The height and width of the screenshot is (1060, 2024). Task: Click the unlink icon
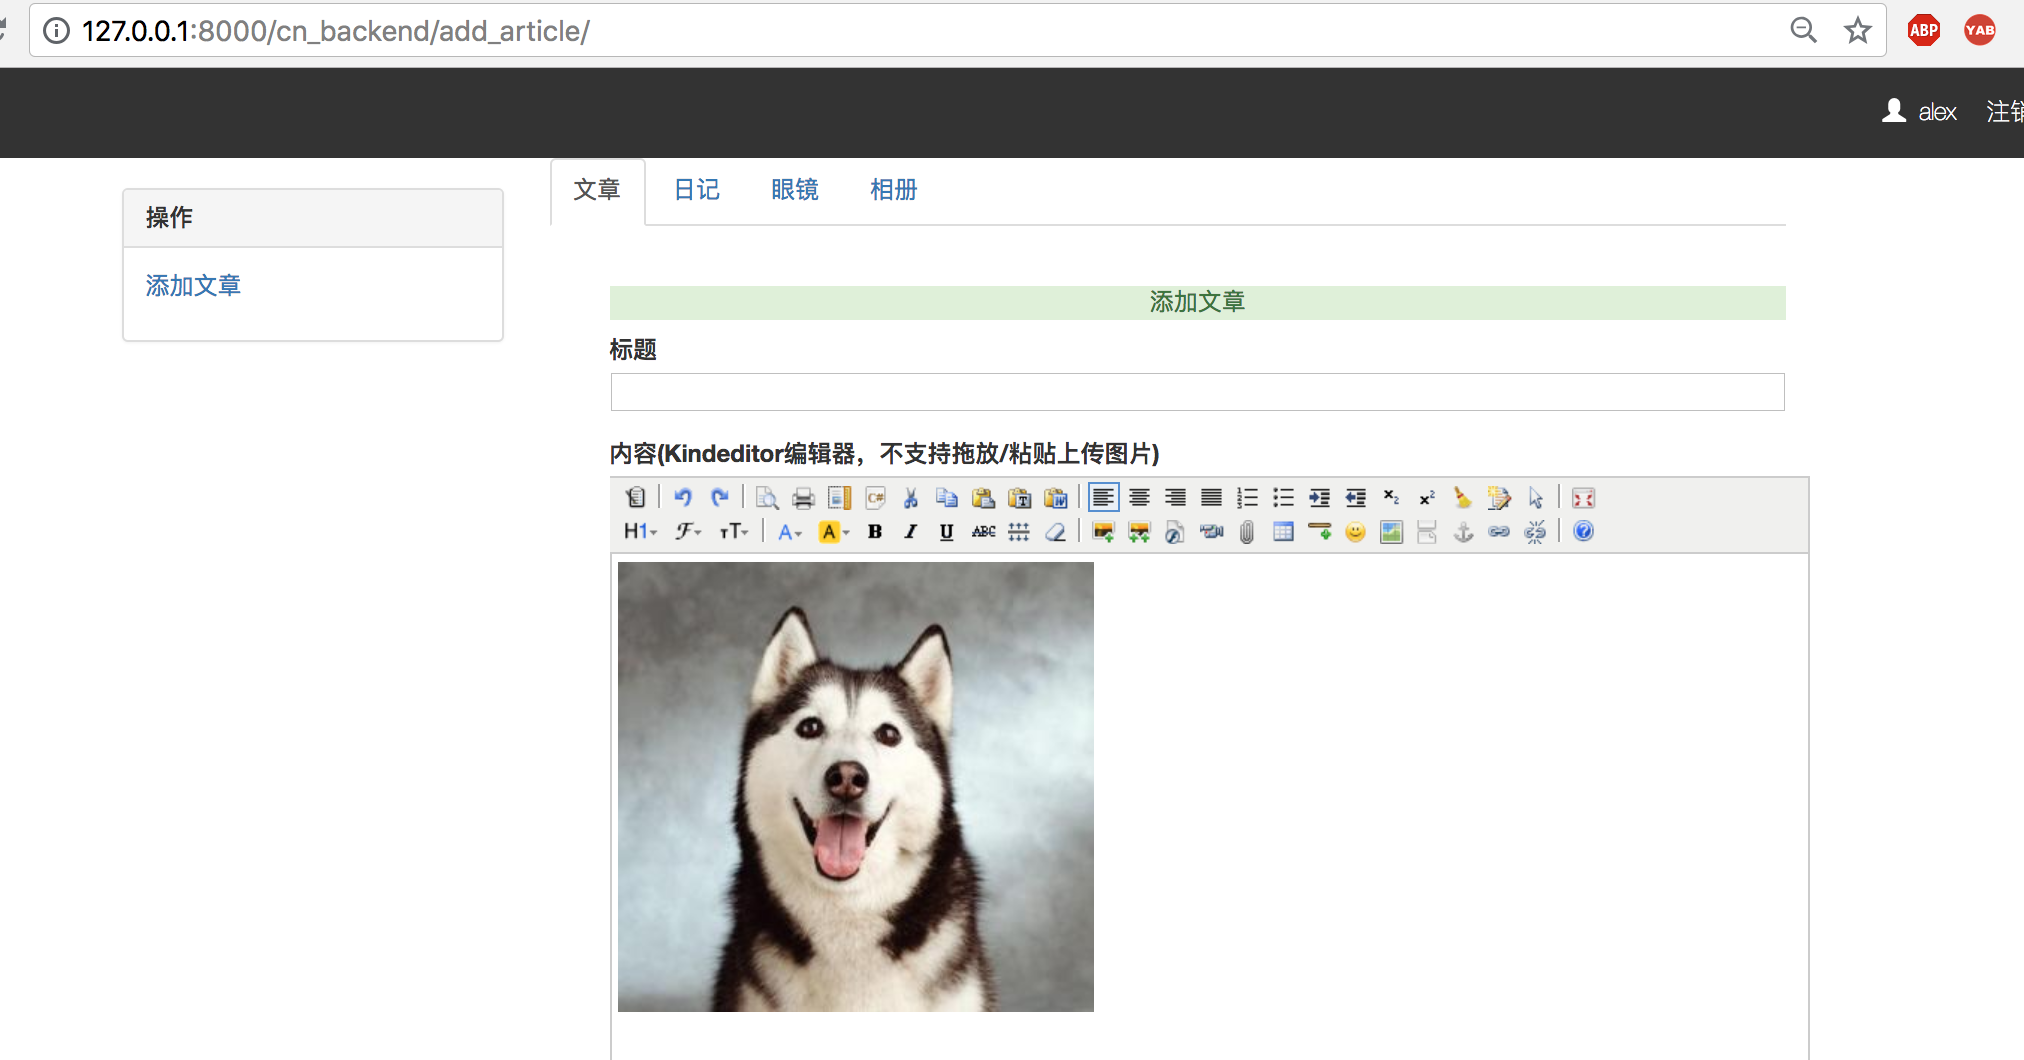(1535, 531)
